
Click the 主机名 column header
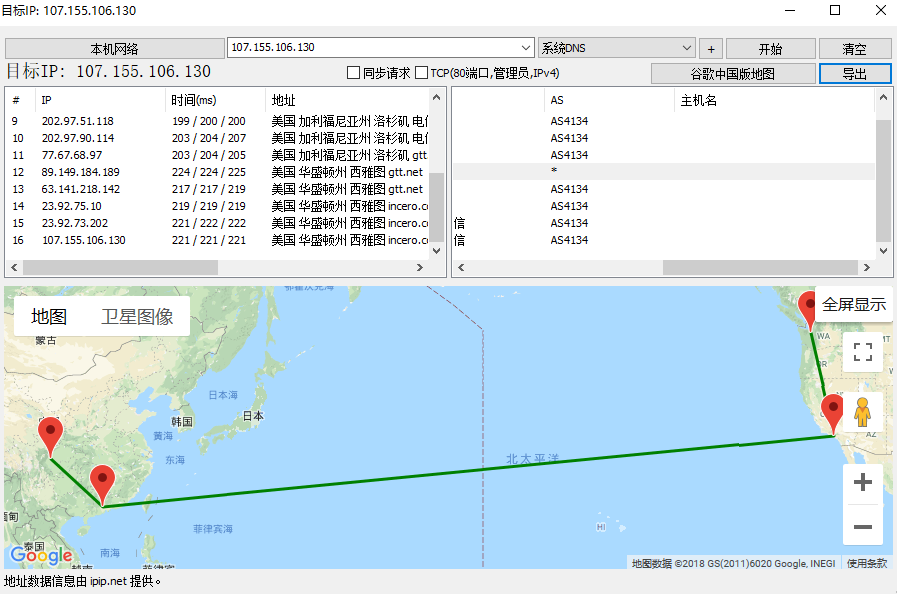775,100
